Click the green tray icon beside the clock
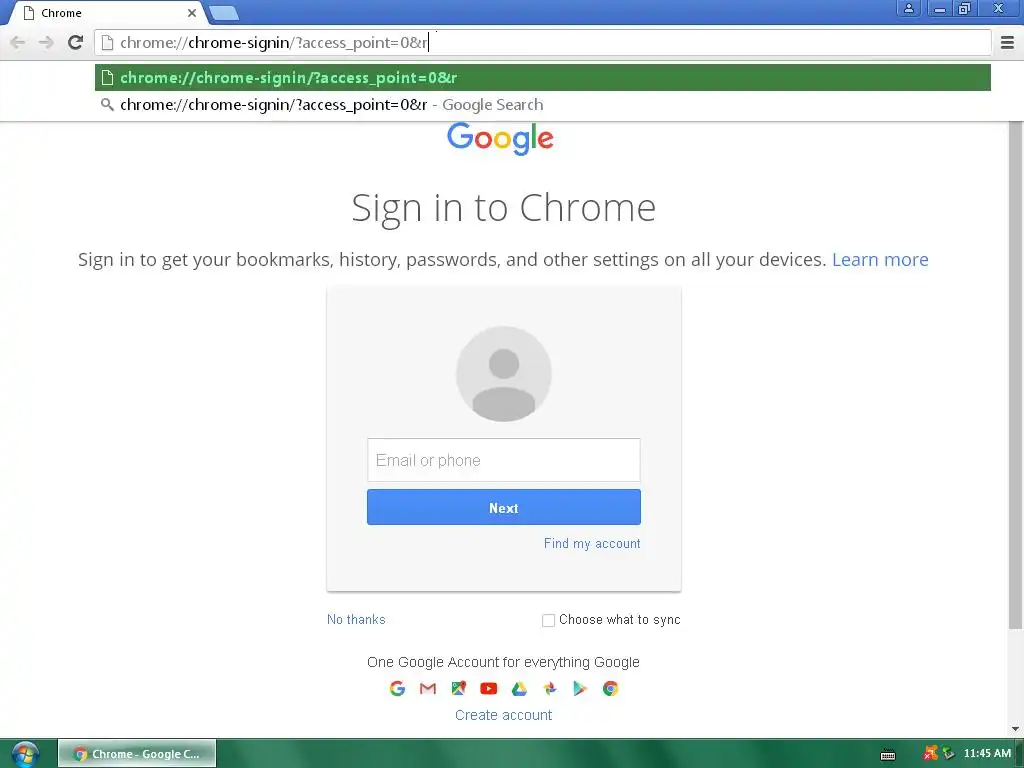This screenshot has width=1024, height=768. tap(948, 754)
